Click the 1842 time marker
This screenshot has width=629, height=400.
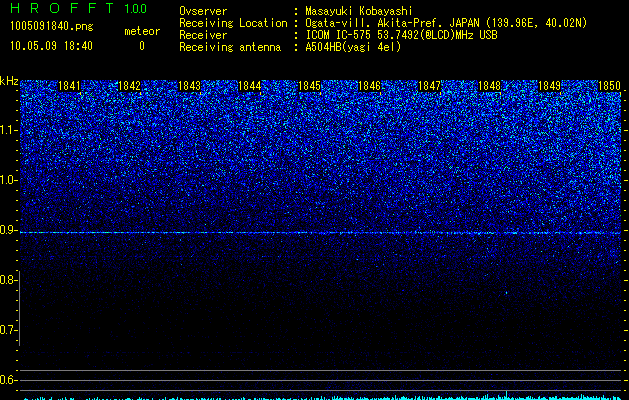click(x=130, y=86)
